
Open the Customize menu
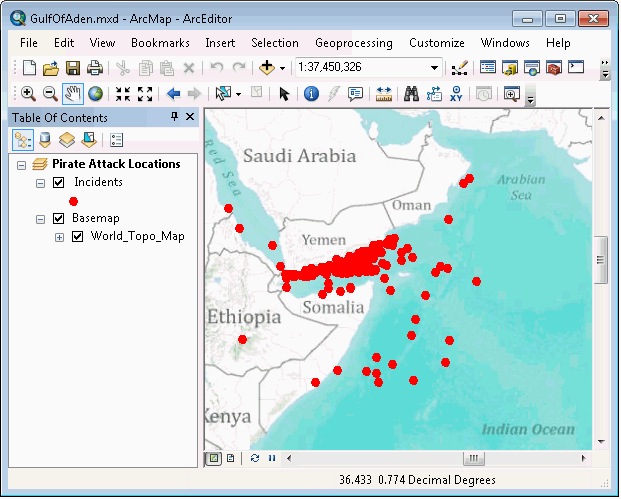[x=437, y=43]
